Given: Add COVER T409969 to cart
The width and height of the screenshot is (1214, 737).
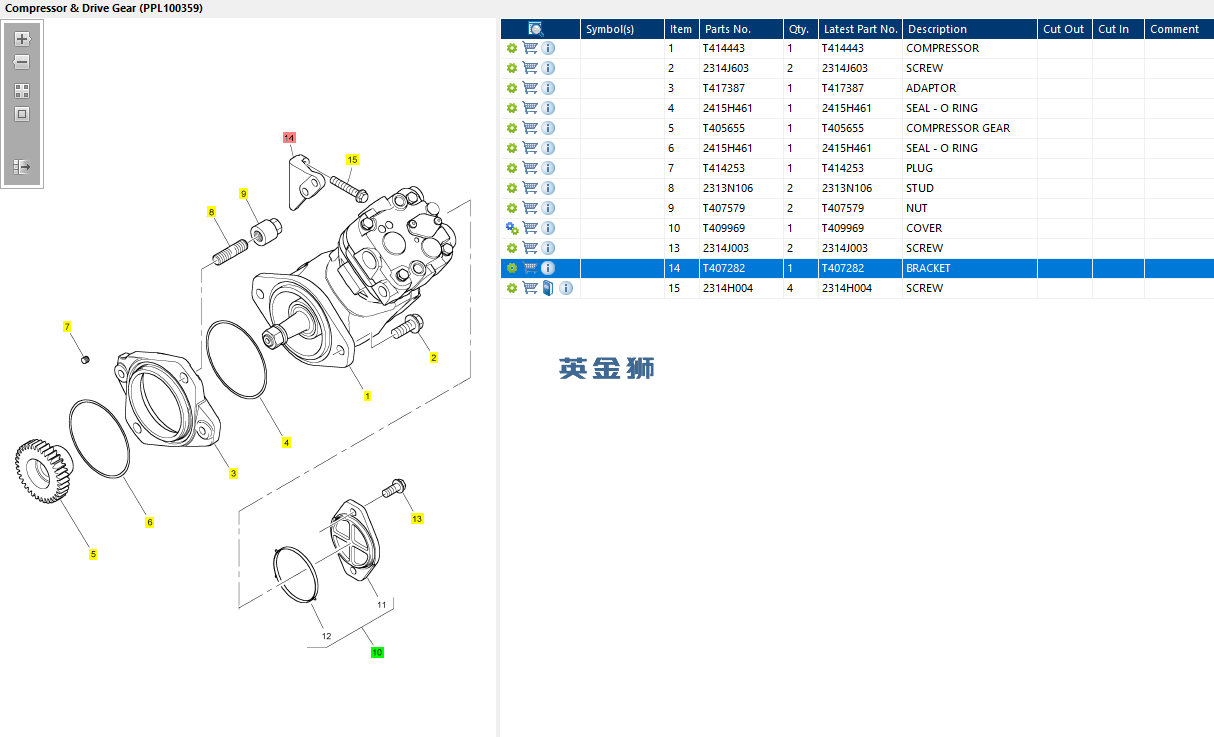Looking at the screenshot, I should pos(530,228).
